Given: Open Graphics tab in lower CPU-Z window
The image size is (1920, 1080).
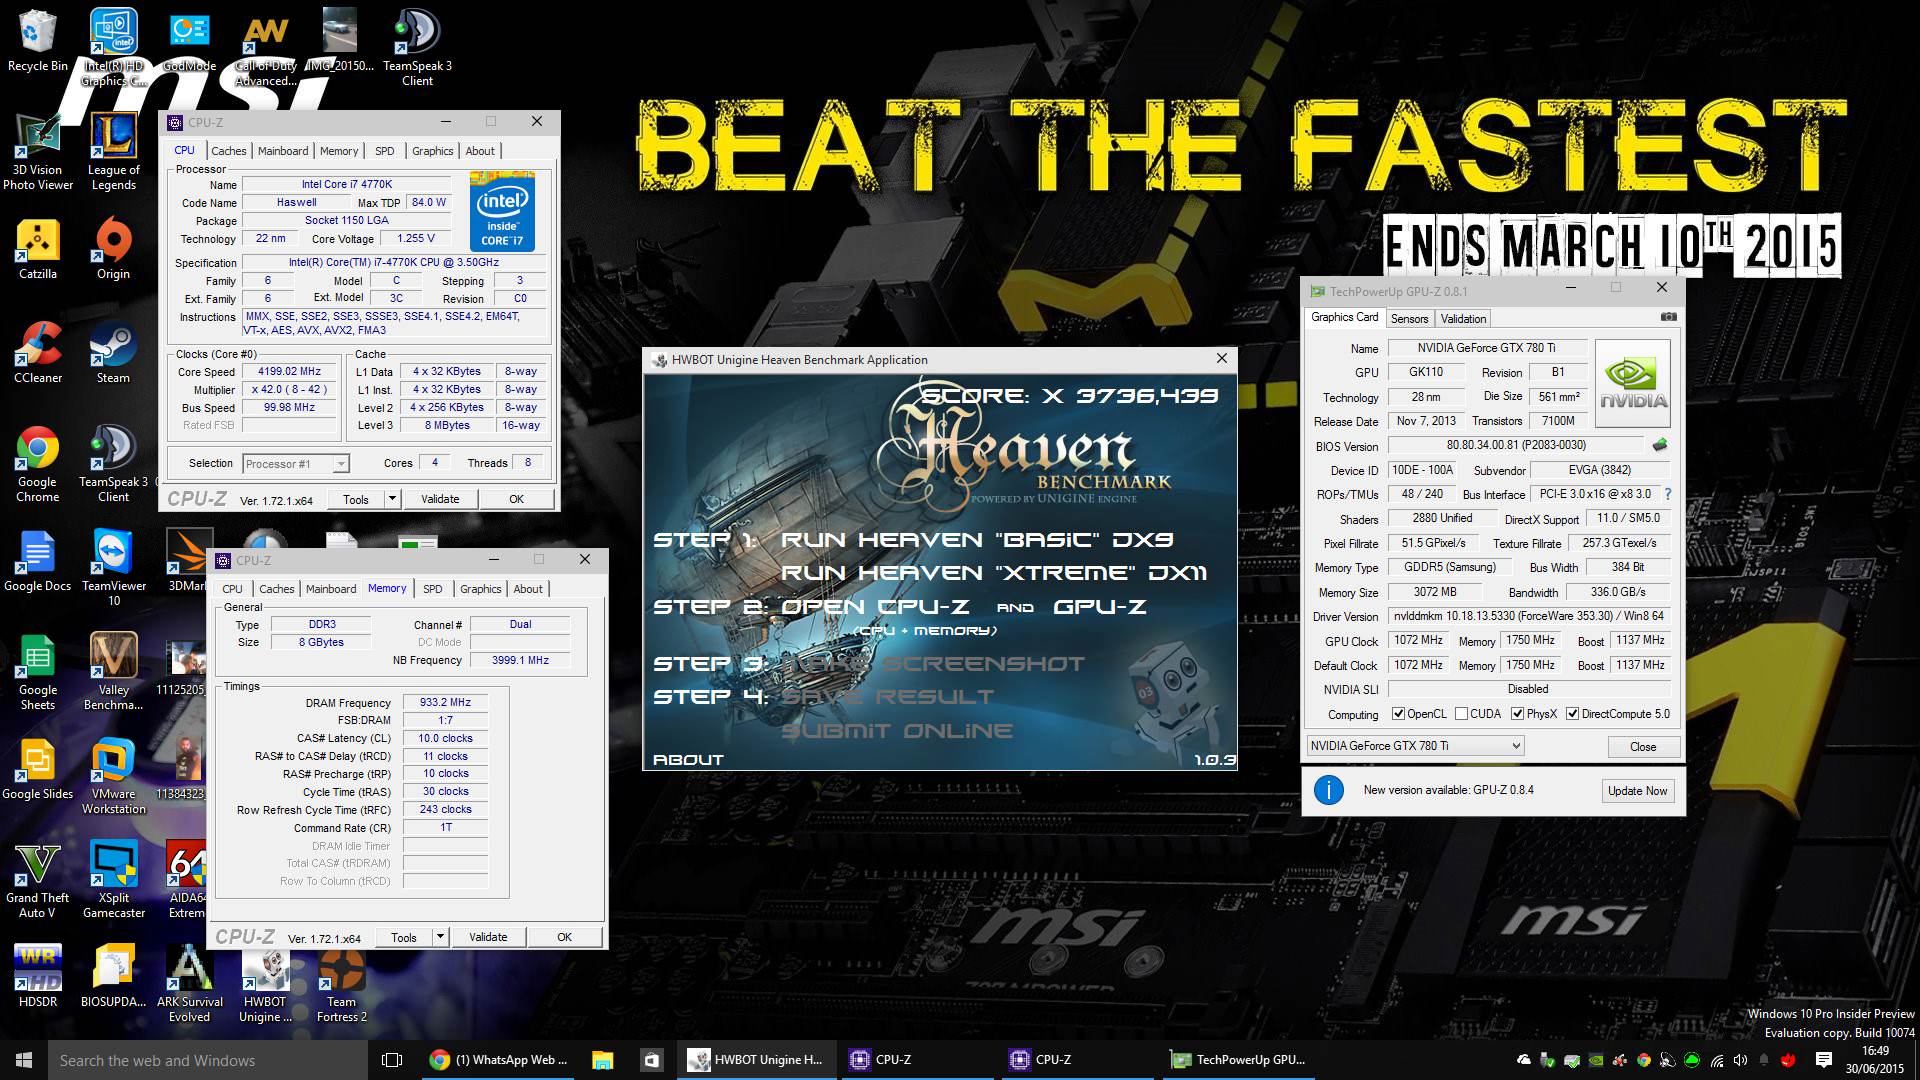Looking at the screenshot, I should pyautogui.click(x=481, y=589).
